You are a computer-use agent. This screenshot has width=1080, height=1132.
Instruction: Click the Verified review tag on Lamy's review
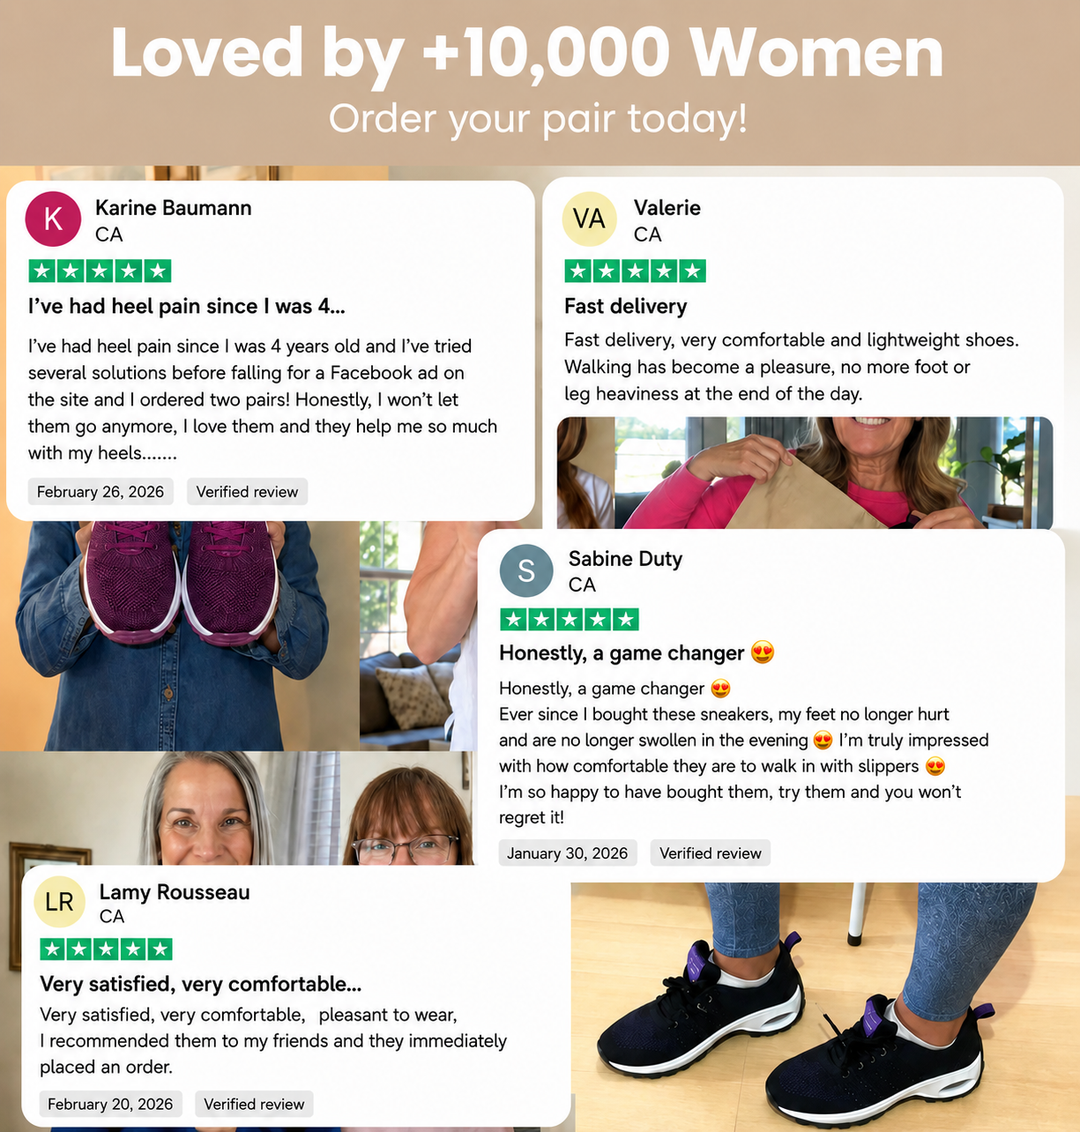(254, 1104)
